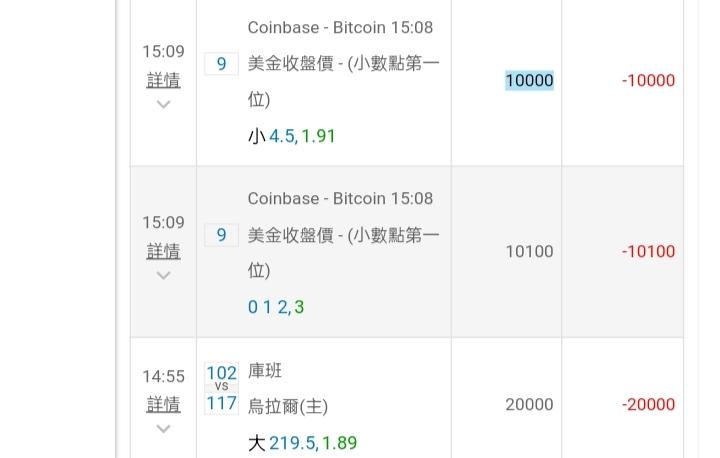Click team name 烏拉爾(主)
This screenshot has height=458, width=720.
pos(288,407)
